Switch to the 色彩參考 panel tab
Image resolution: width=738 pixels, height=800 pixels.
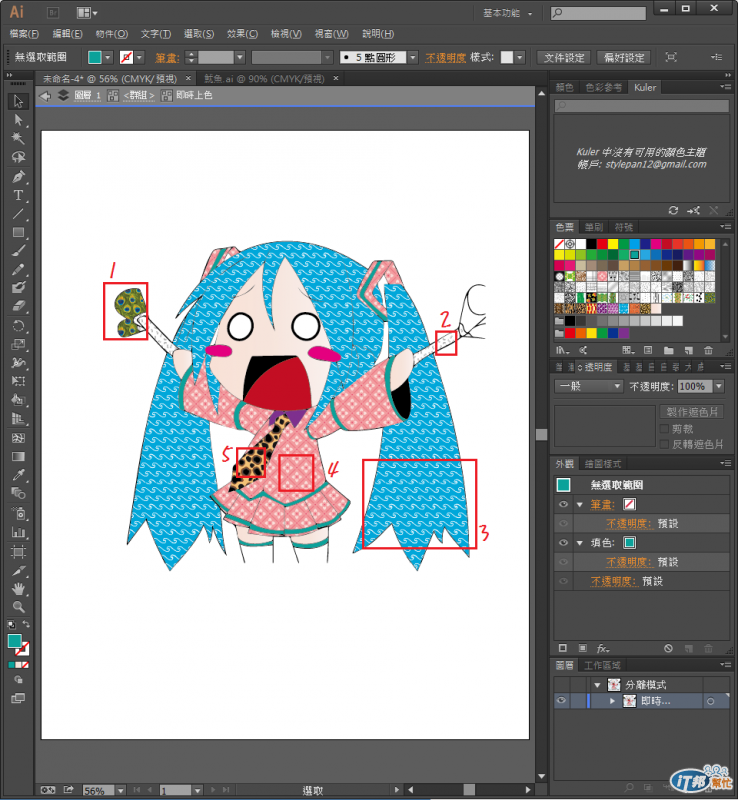[x=604, y=87]
